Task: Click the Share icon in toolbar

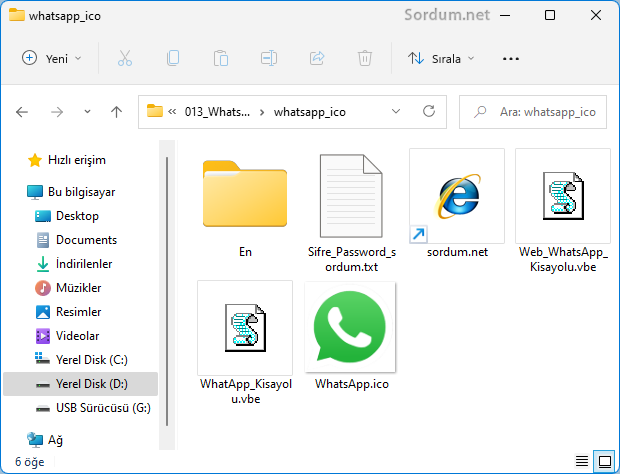Action: (317, 59)
